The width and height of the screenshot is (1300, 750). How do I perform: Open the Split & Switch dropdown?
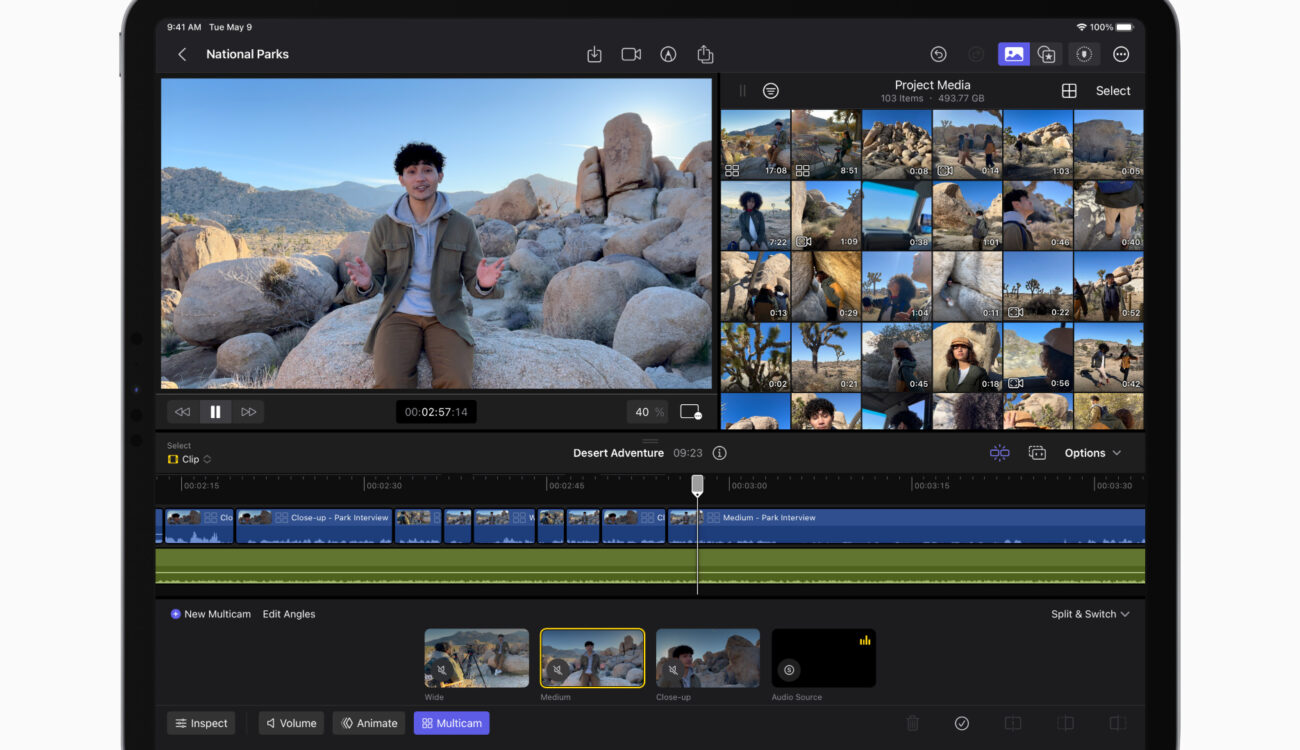1090,614
